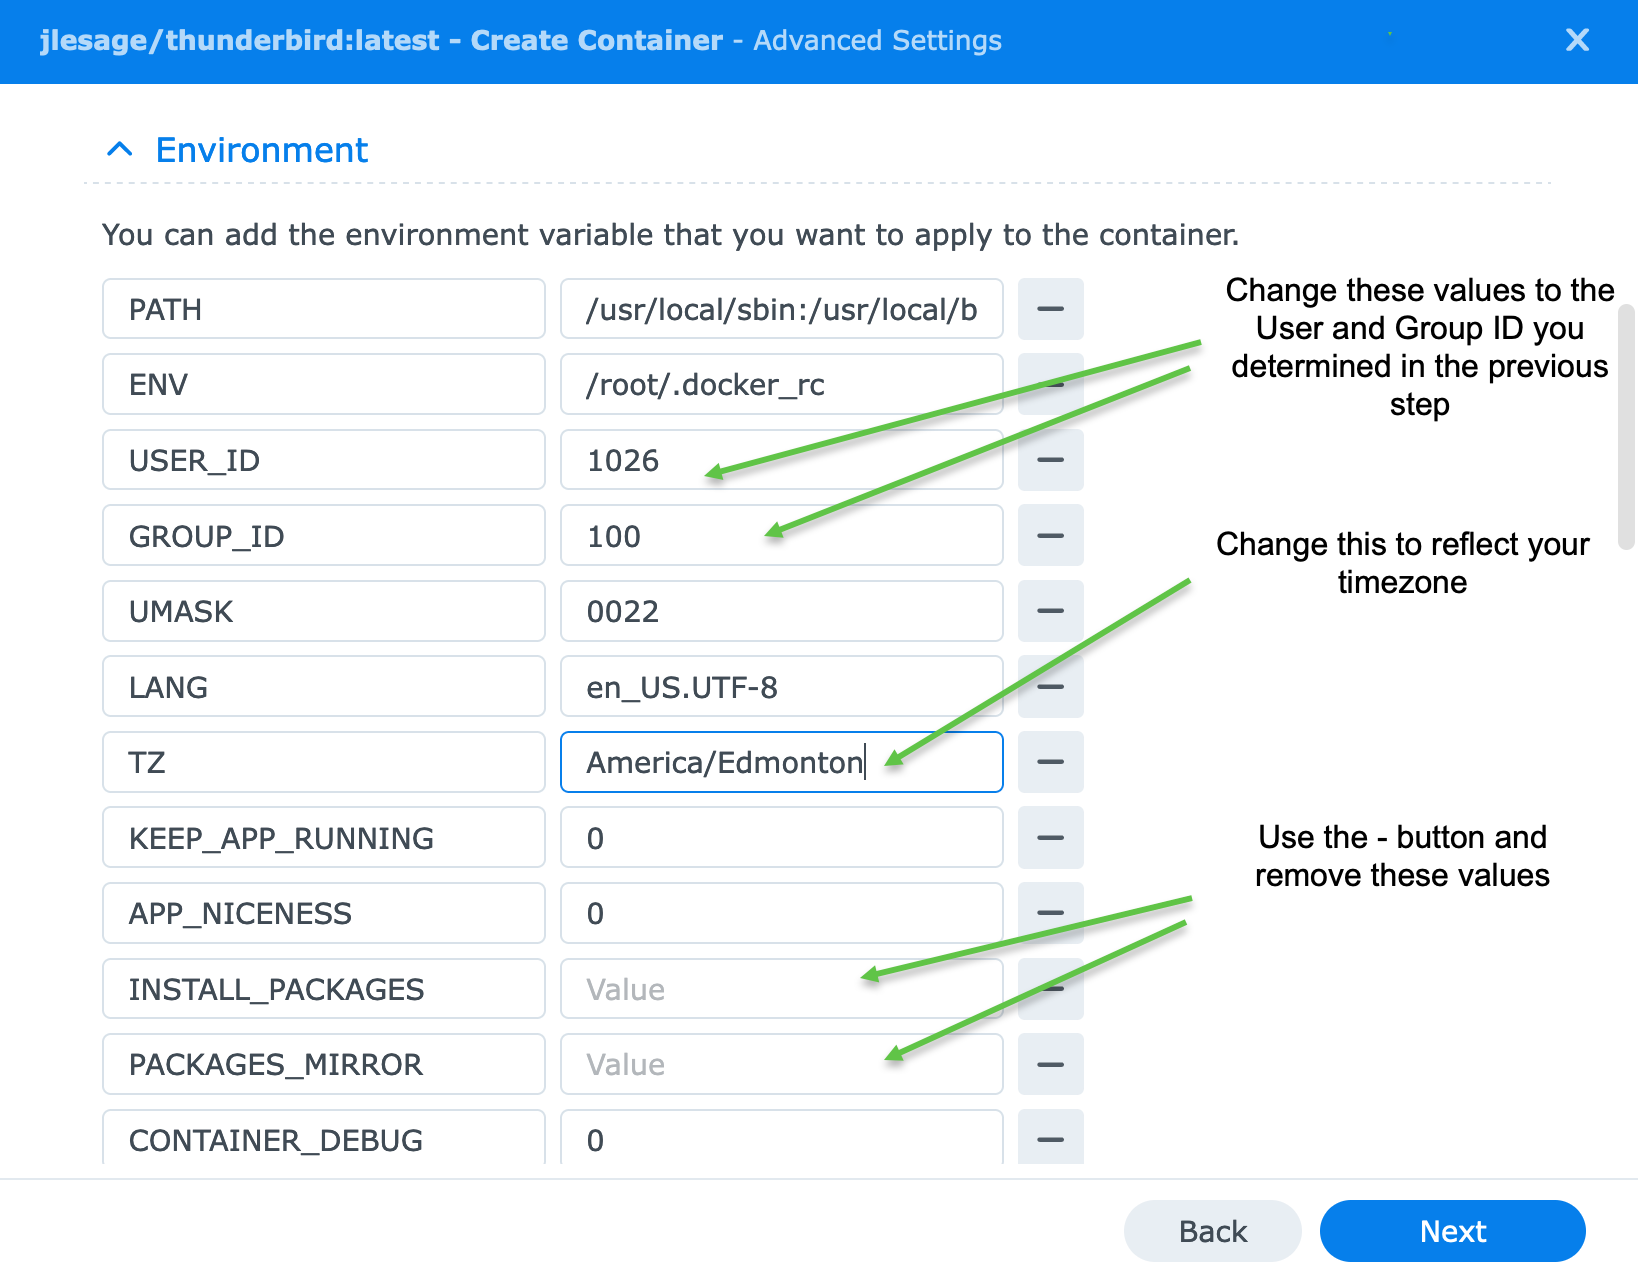
Task: Click the TZ variable name field
Action: [x=324, y=762]
